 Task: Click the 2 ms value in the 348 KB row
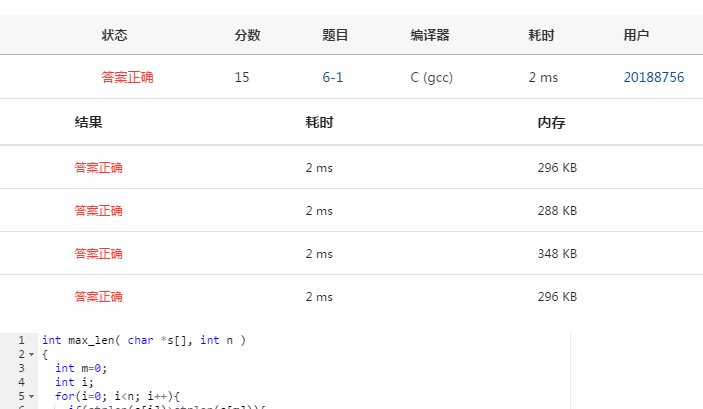point(319,254)
